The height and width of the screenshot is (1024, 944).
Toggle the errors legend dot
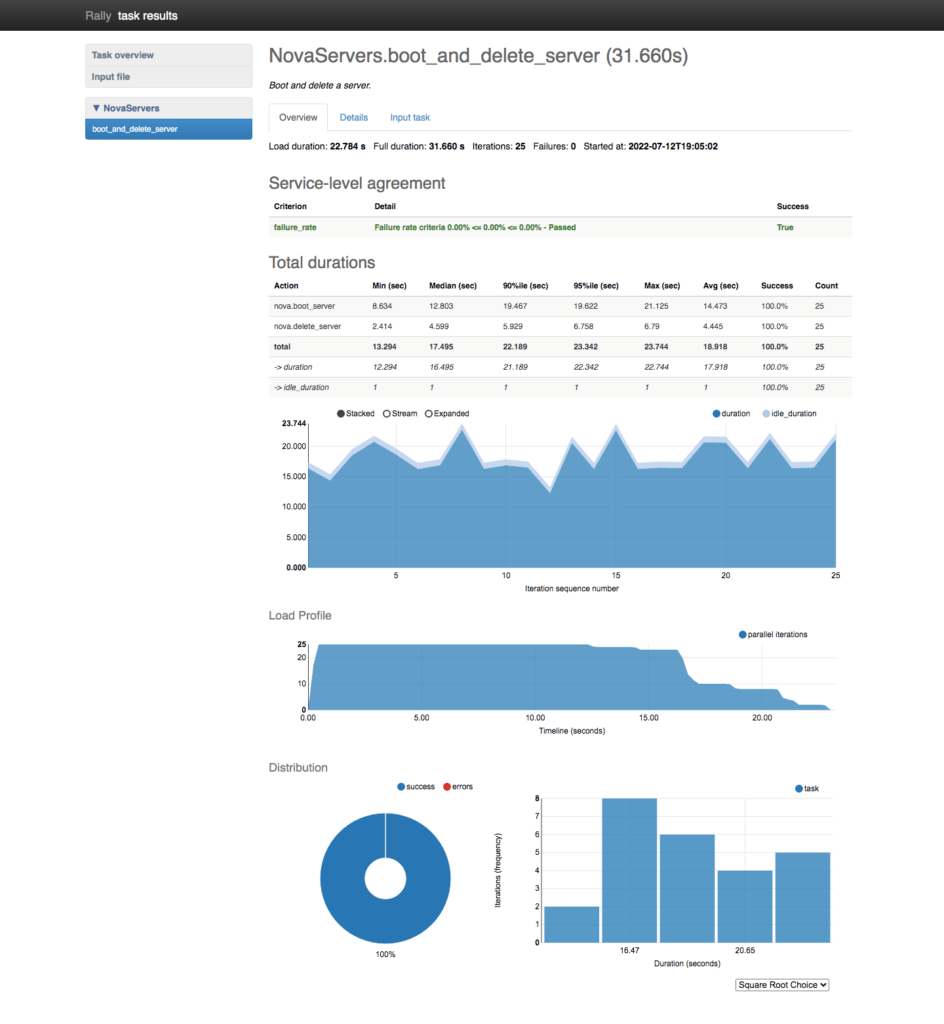446,787
